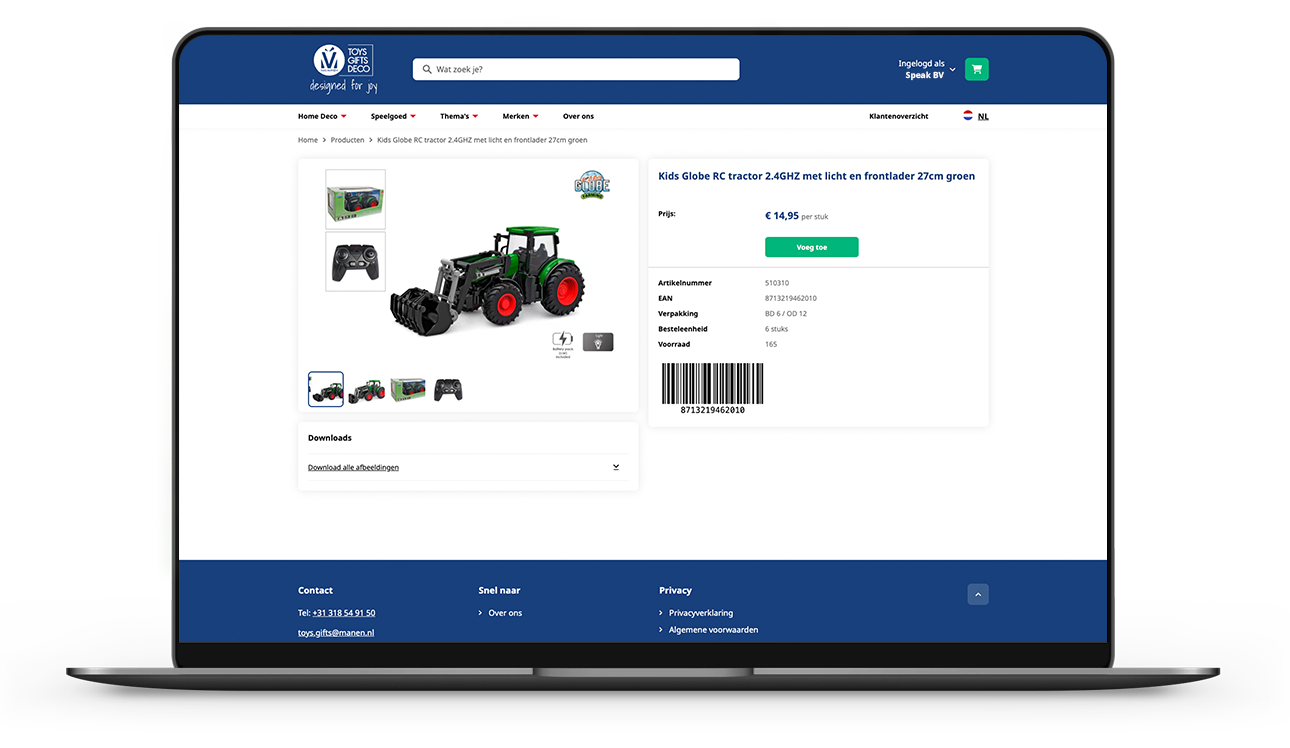
Task: Click the scroll-to-top arrow button
Action: [978, 594]
